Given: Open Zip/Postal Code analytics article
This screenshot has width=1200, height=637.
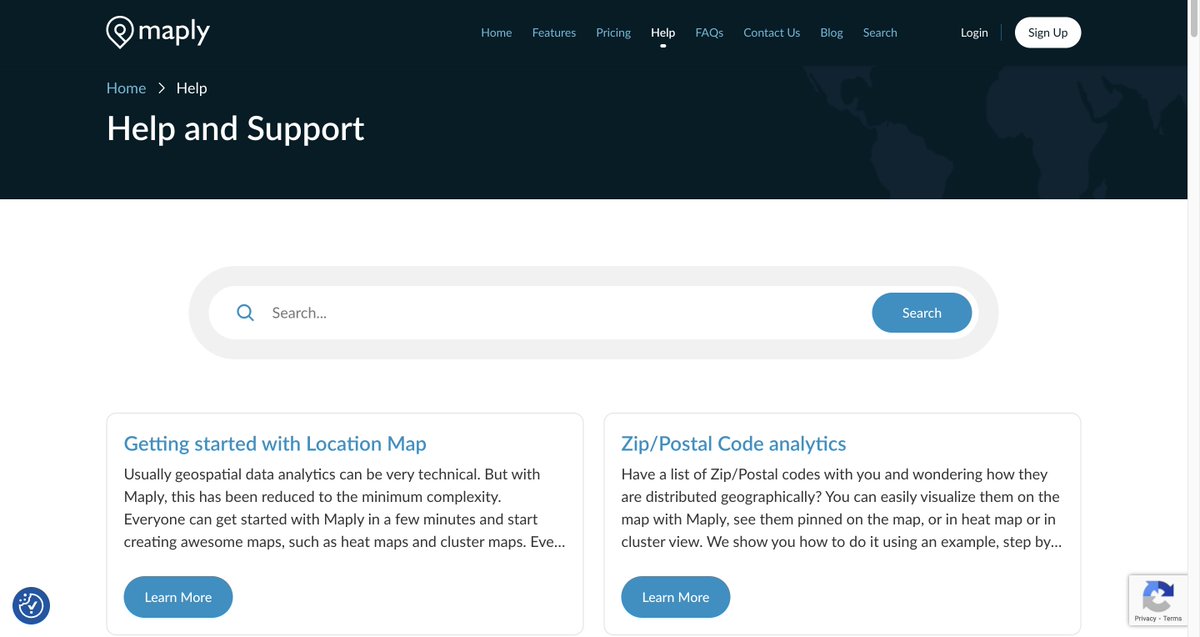Looking at the screenshot, I should click(733, 443).
